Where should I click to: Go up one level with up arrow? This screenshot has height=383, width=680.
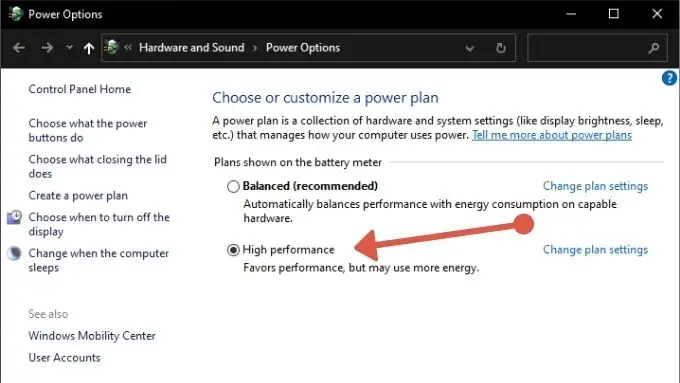click(x=89, y=48)
